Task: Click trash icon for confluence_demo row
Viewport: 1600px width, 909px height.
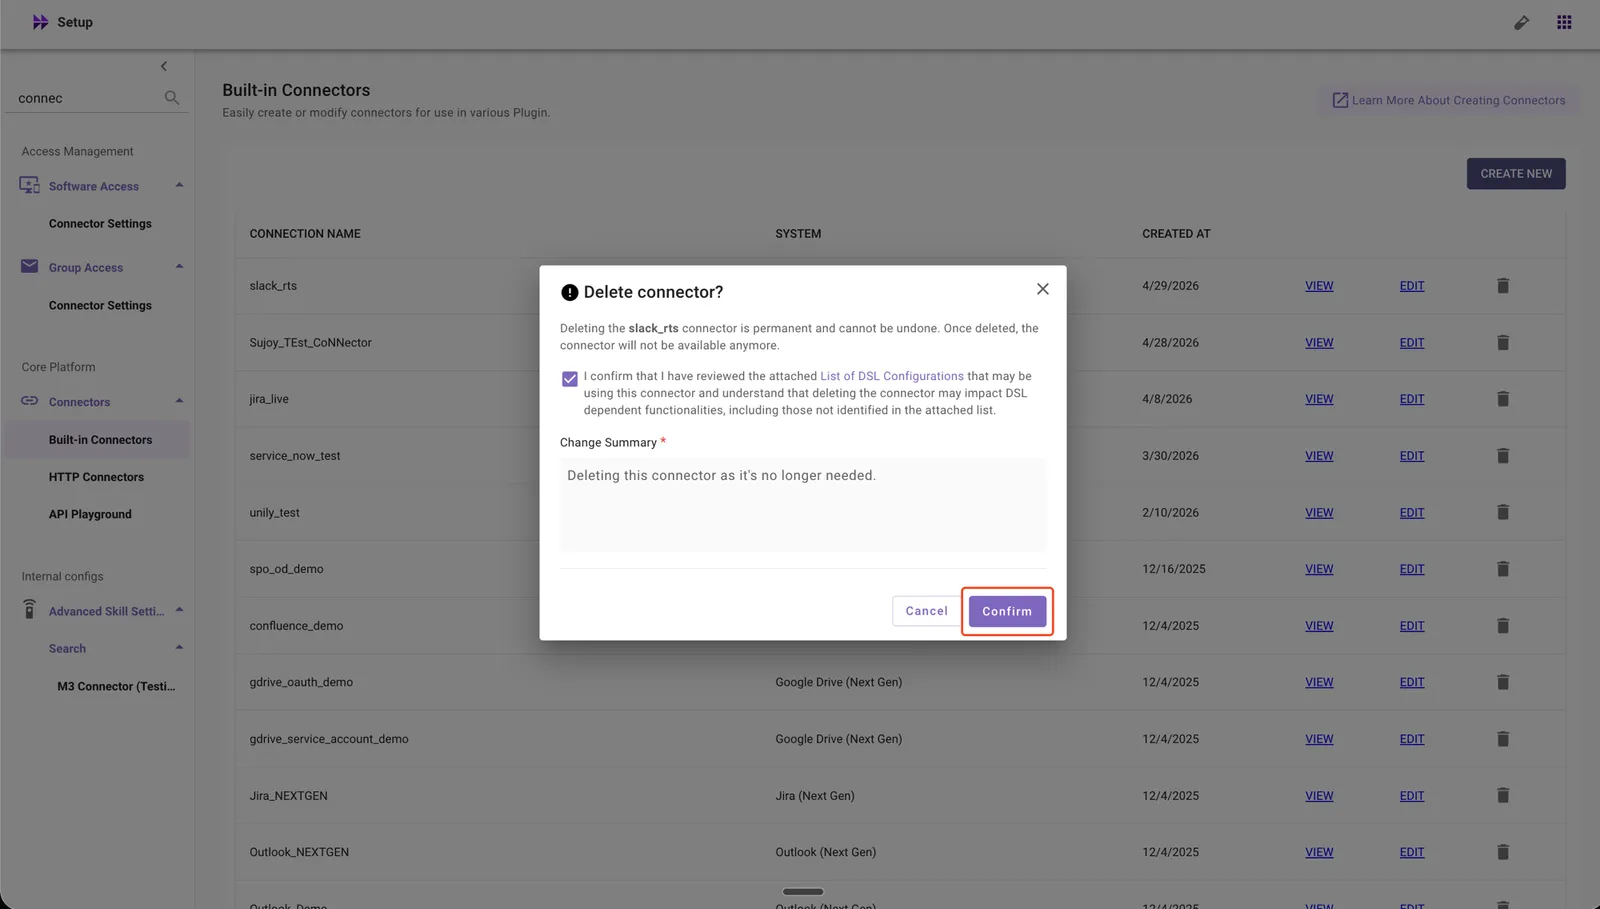Action: [1502, 626]
